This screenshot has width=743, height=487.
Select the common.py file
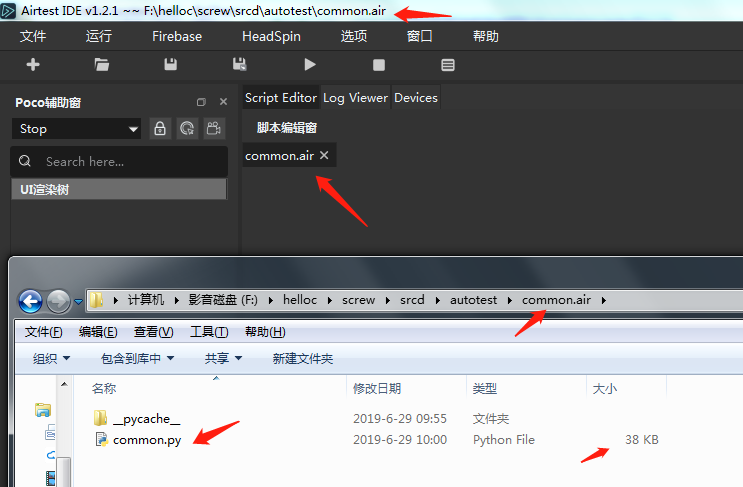coord(138,440)
